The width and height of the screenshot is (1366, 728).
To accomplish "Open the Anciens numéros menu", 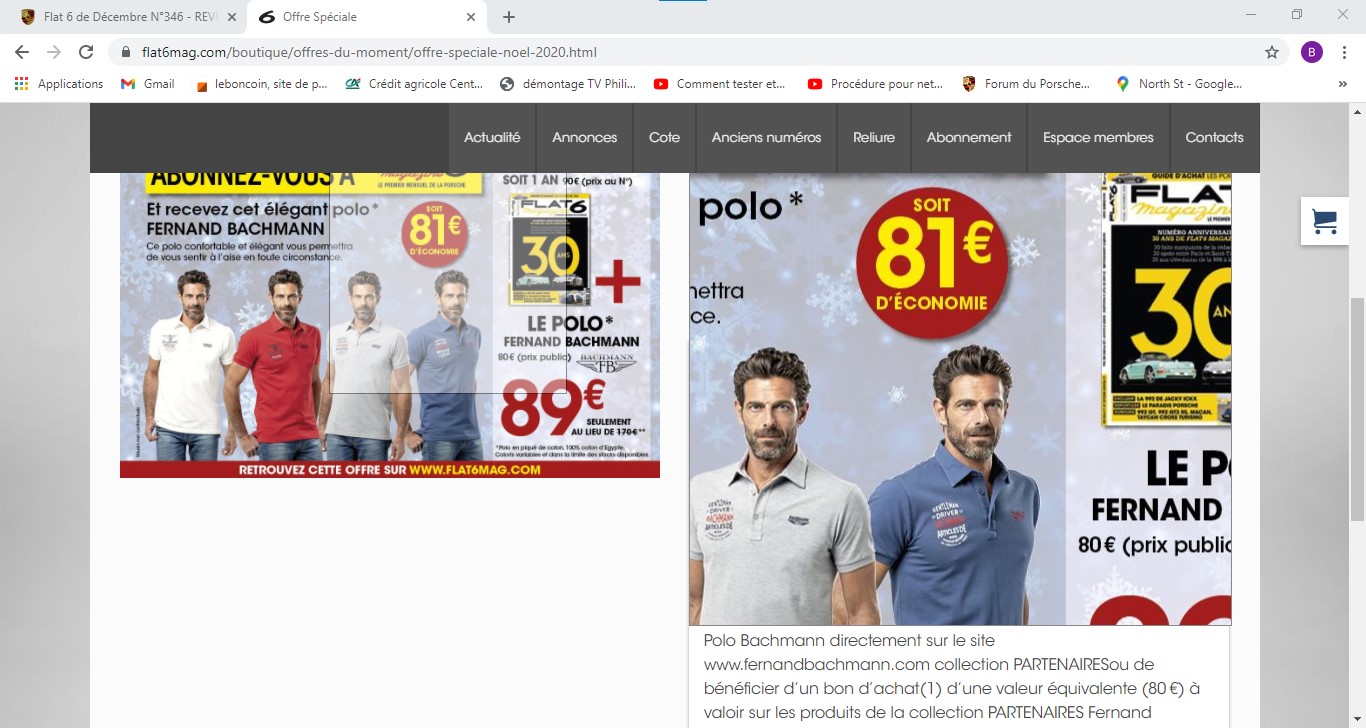I will click(766, 138).
